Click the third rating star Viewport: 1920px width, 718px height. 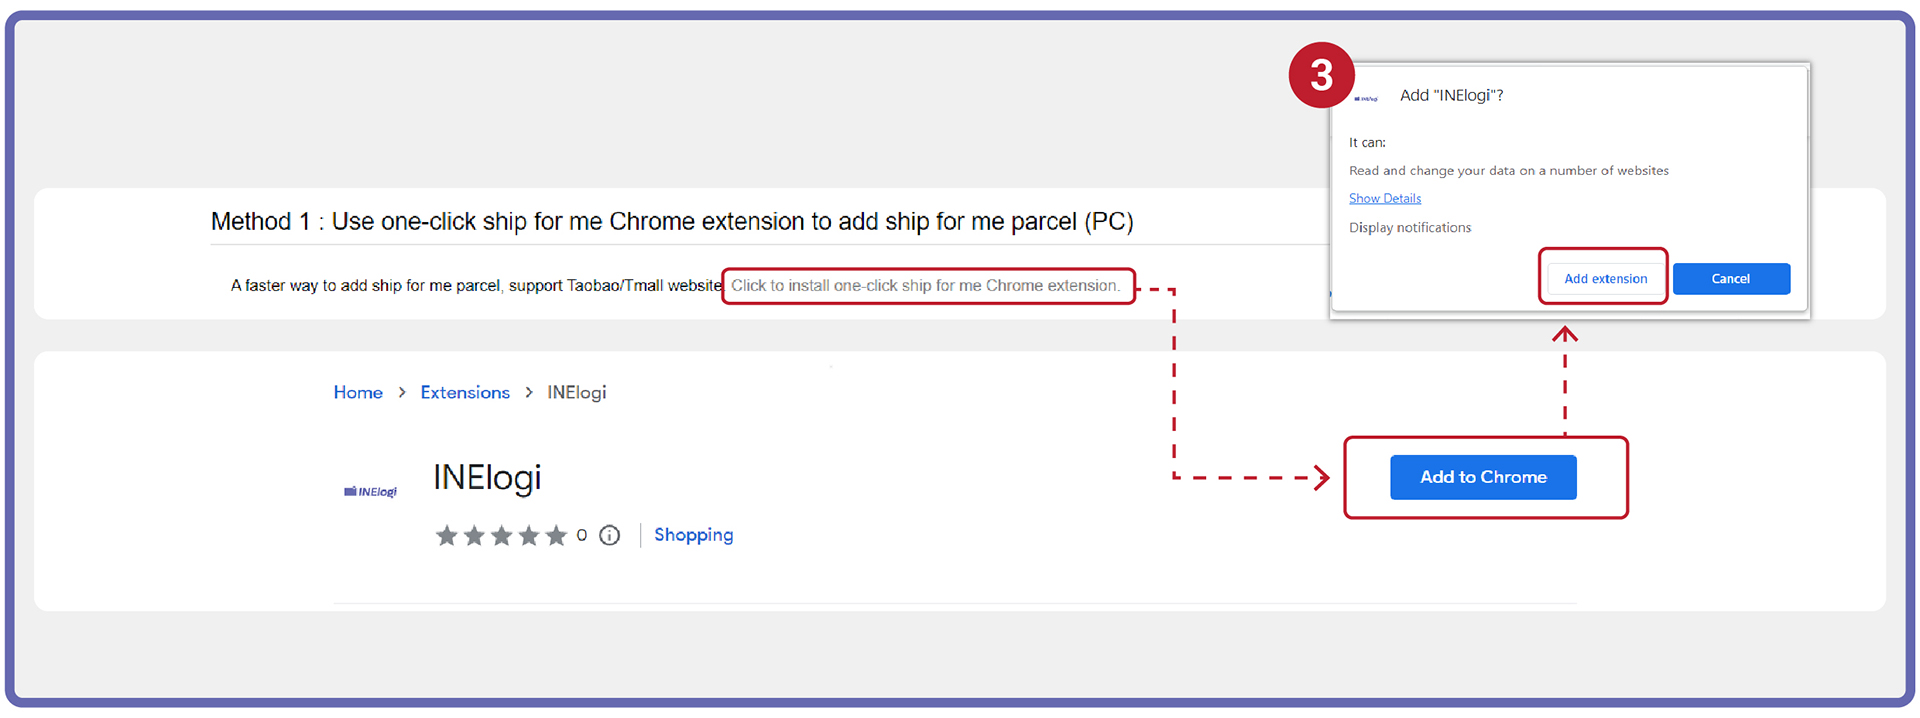coord(502,536)
